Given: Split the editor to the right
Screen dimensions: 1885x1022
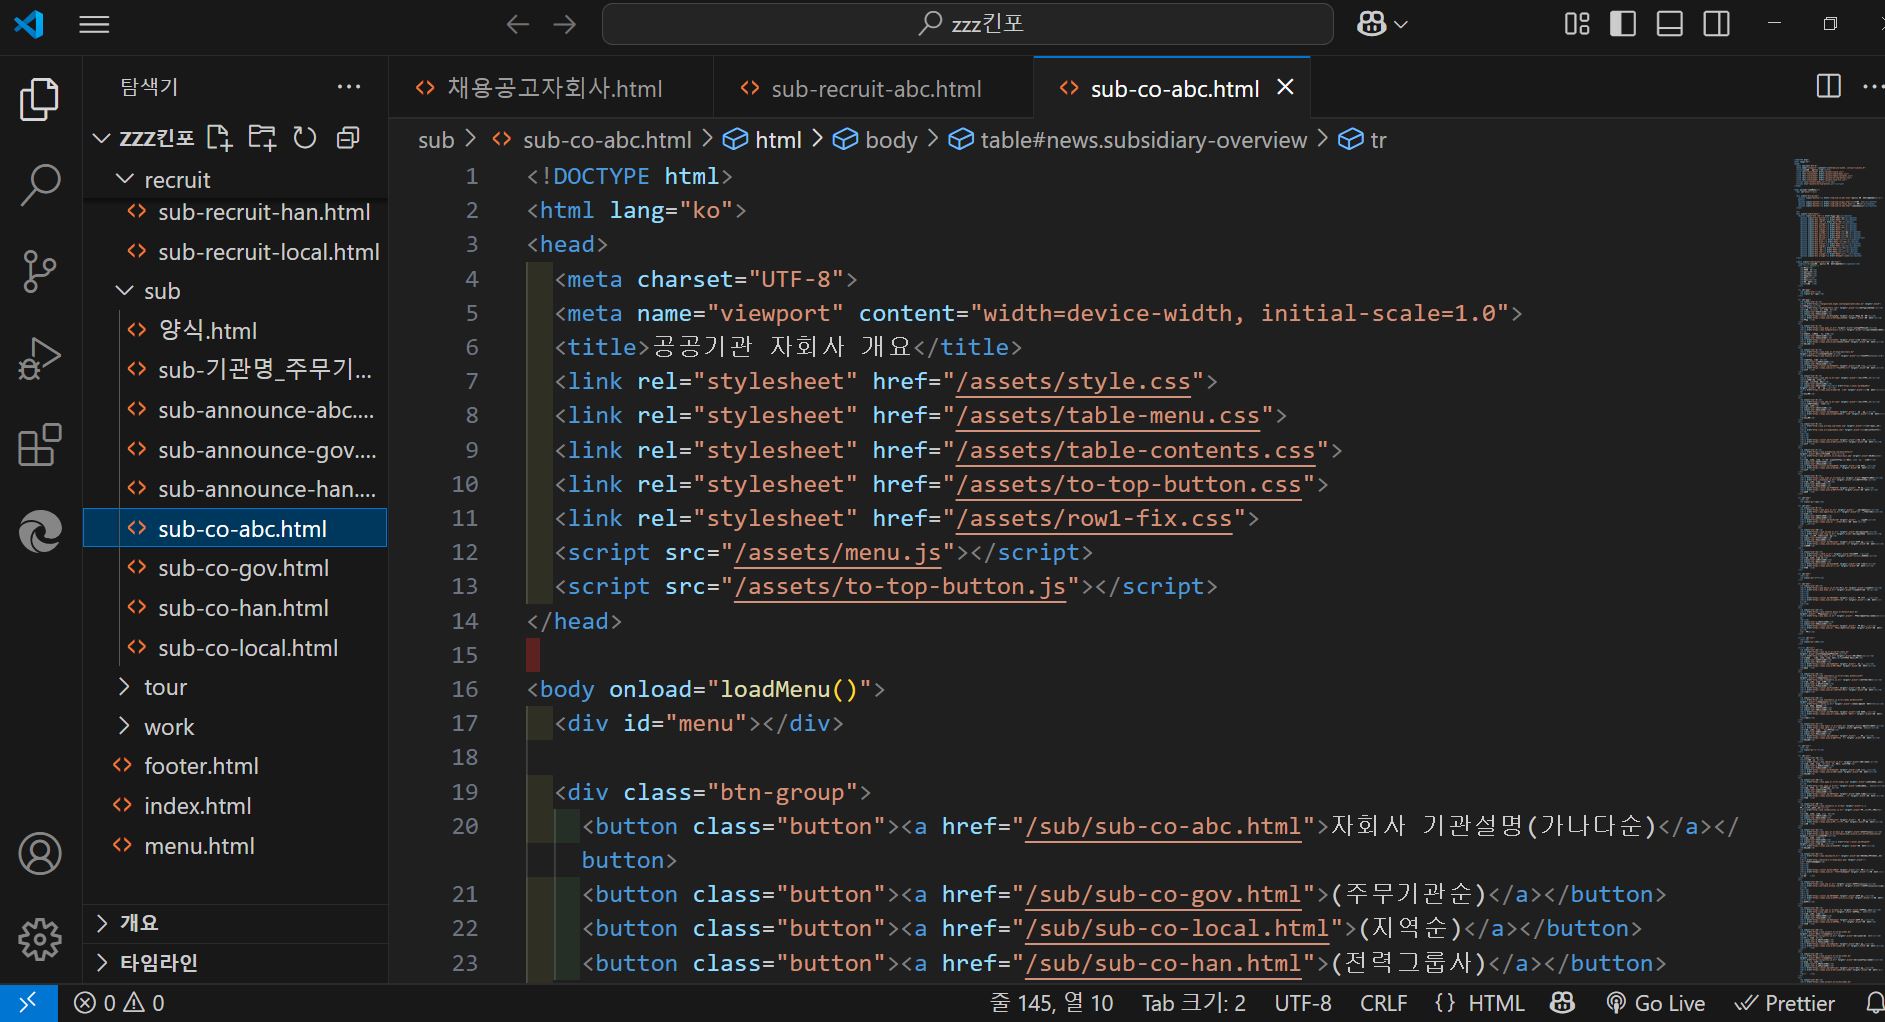Looking at the screenshot, I should tap(1828, 87).
